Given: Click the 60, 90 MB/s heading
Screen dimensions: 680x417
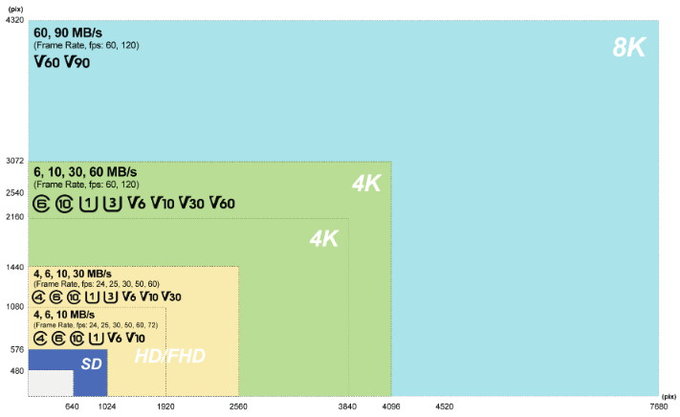Looking at the screenshot, I should 68,33.
